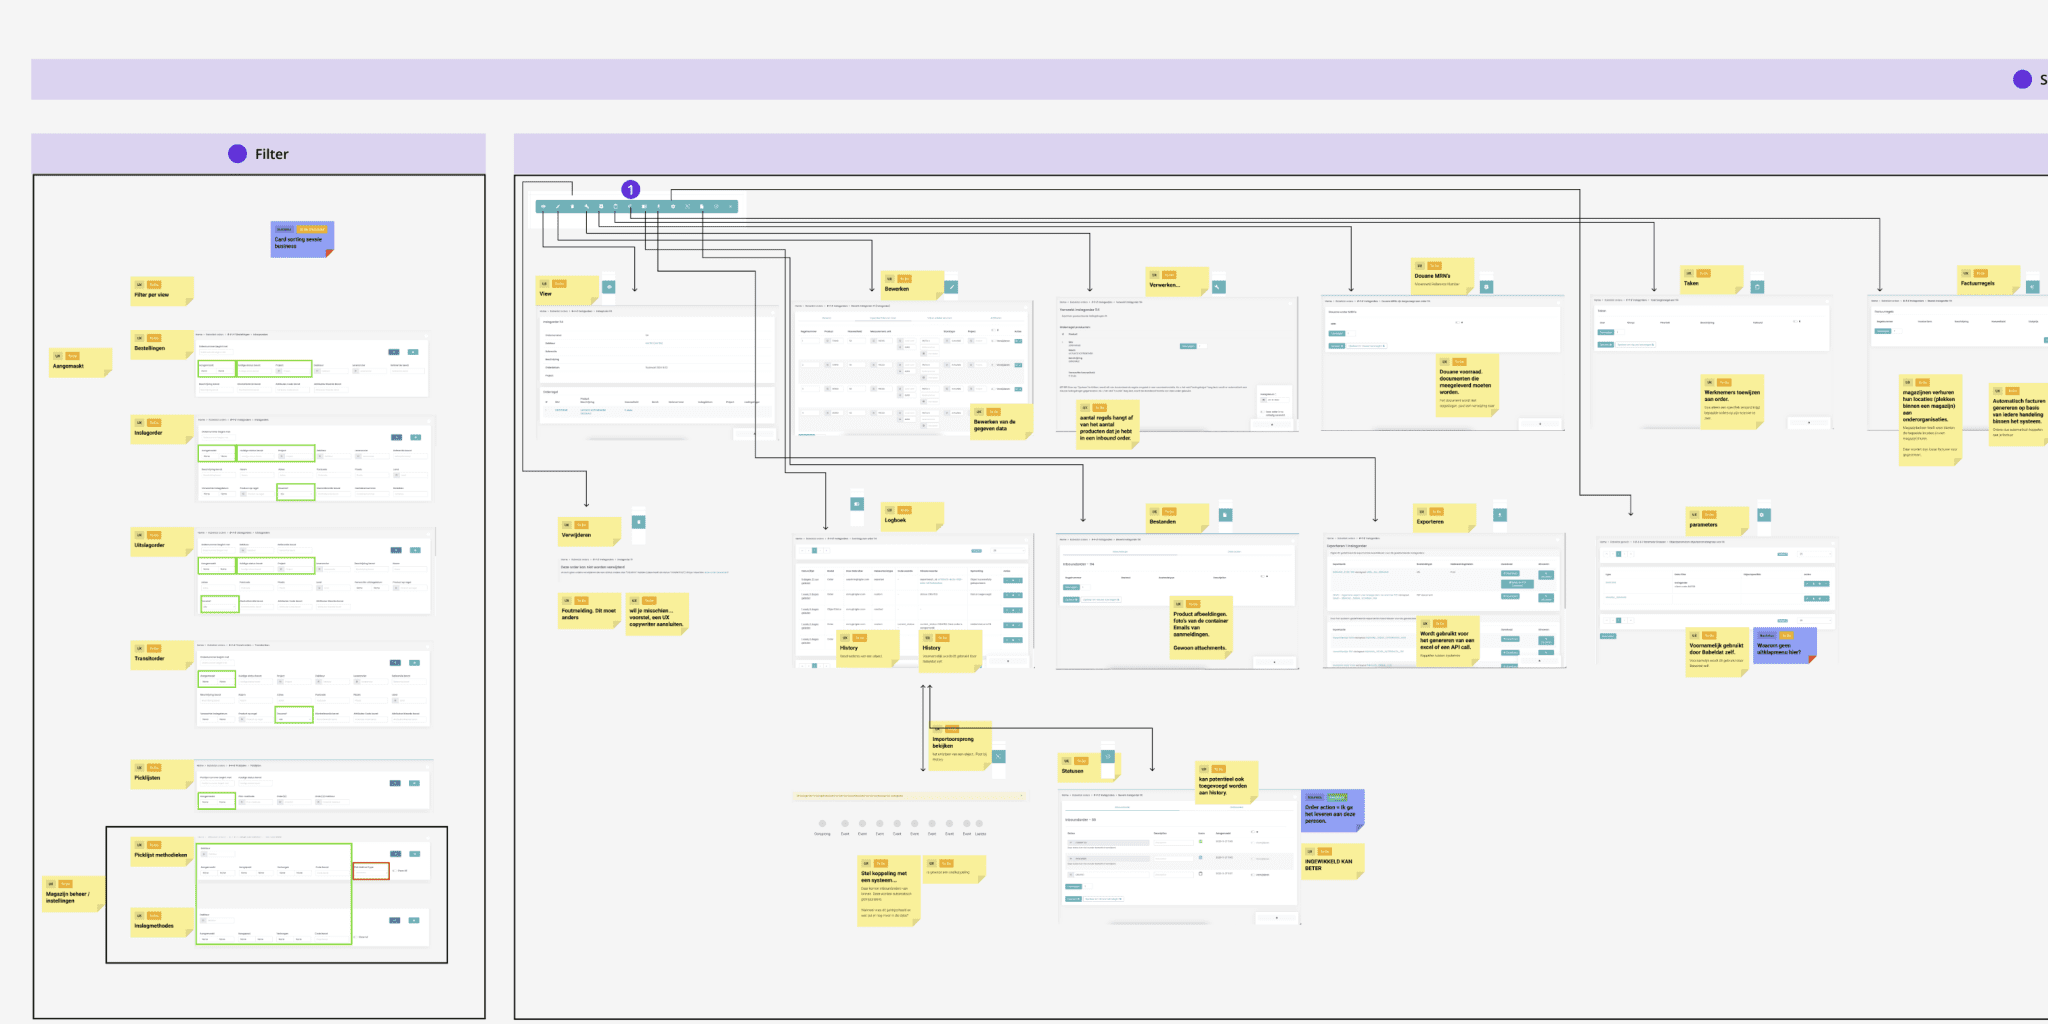Click the teal icon left of Logboek note
2048x1024 pixels.
coord(857,505)
